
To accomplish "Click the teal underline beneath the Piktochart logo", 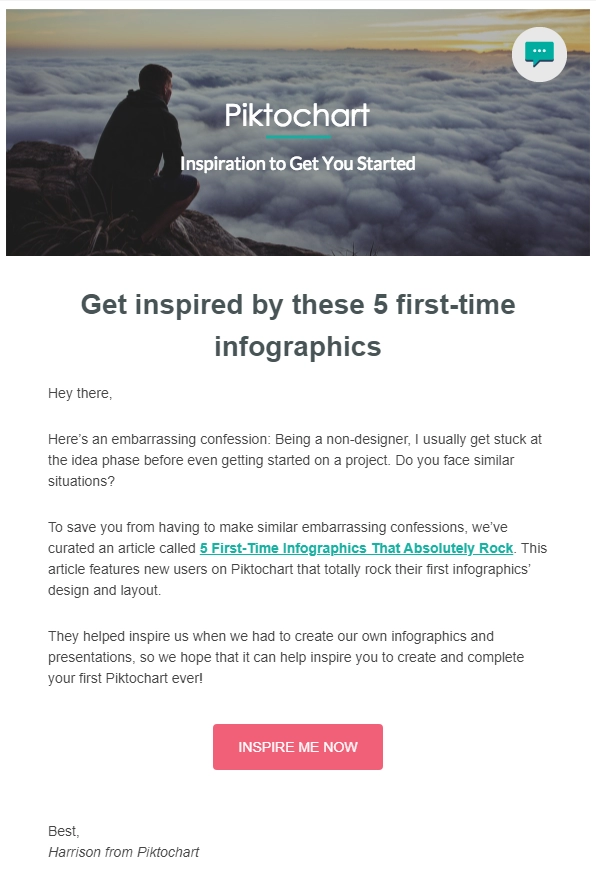I will coord(297,138).
